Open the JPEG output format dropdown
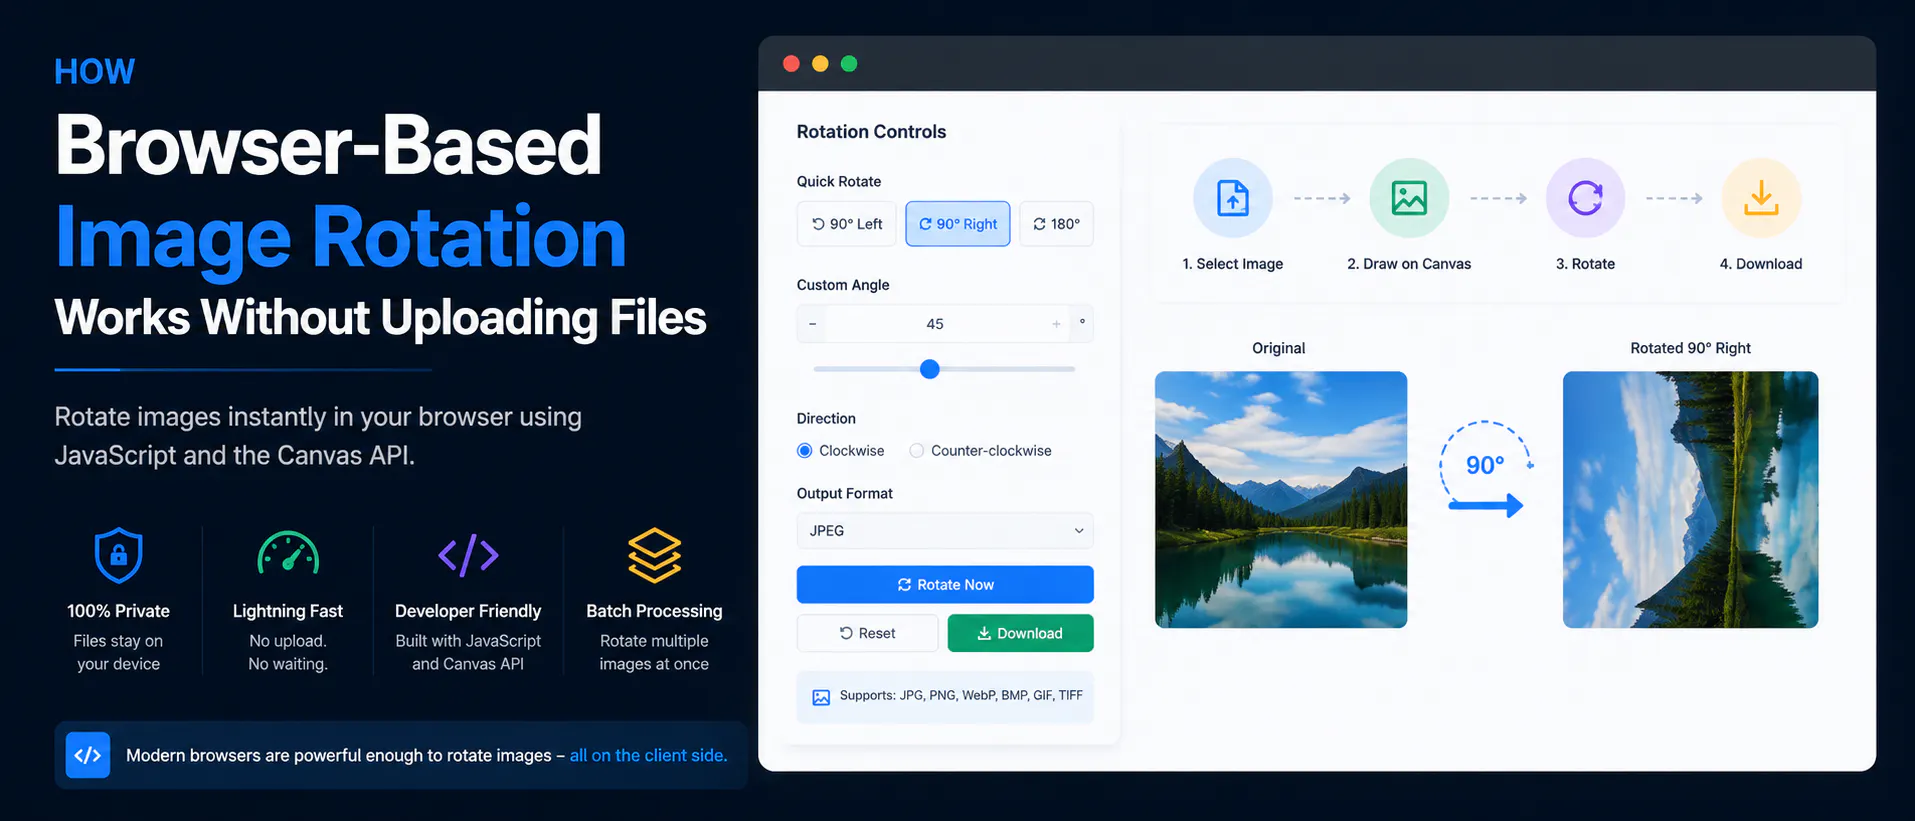Screen dimensions: 1915x821 tap(945, 531)
